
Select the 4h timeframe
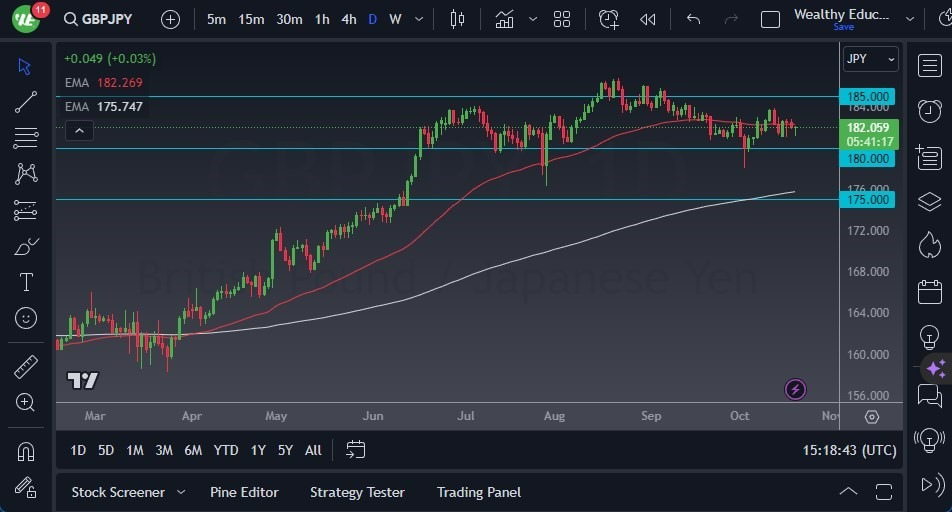coord(348,19)
